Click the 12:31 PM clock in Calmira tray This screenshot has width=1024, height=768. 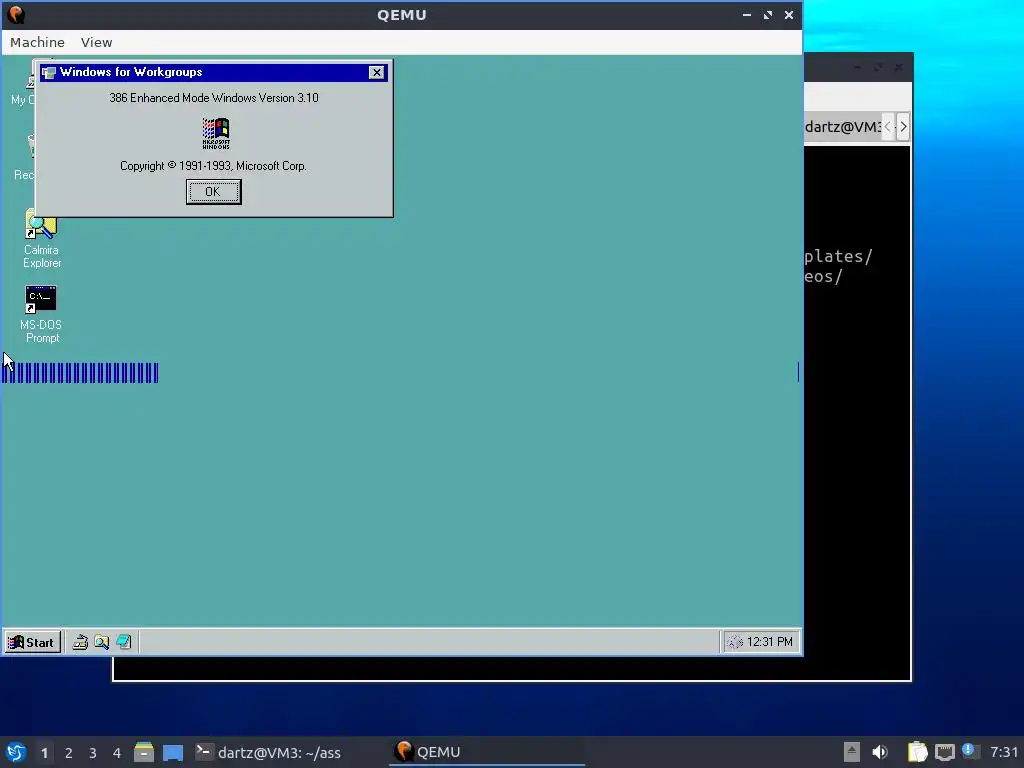click(769, 642)
